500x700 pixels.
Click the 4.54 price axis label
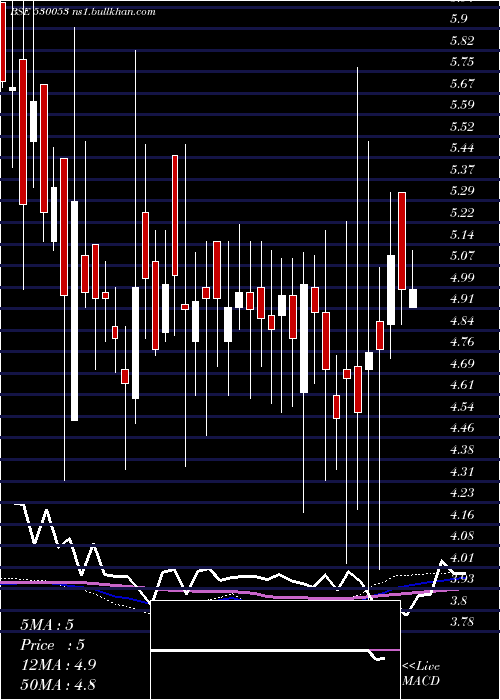tap(462, 406)
